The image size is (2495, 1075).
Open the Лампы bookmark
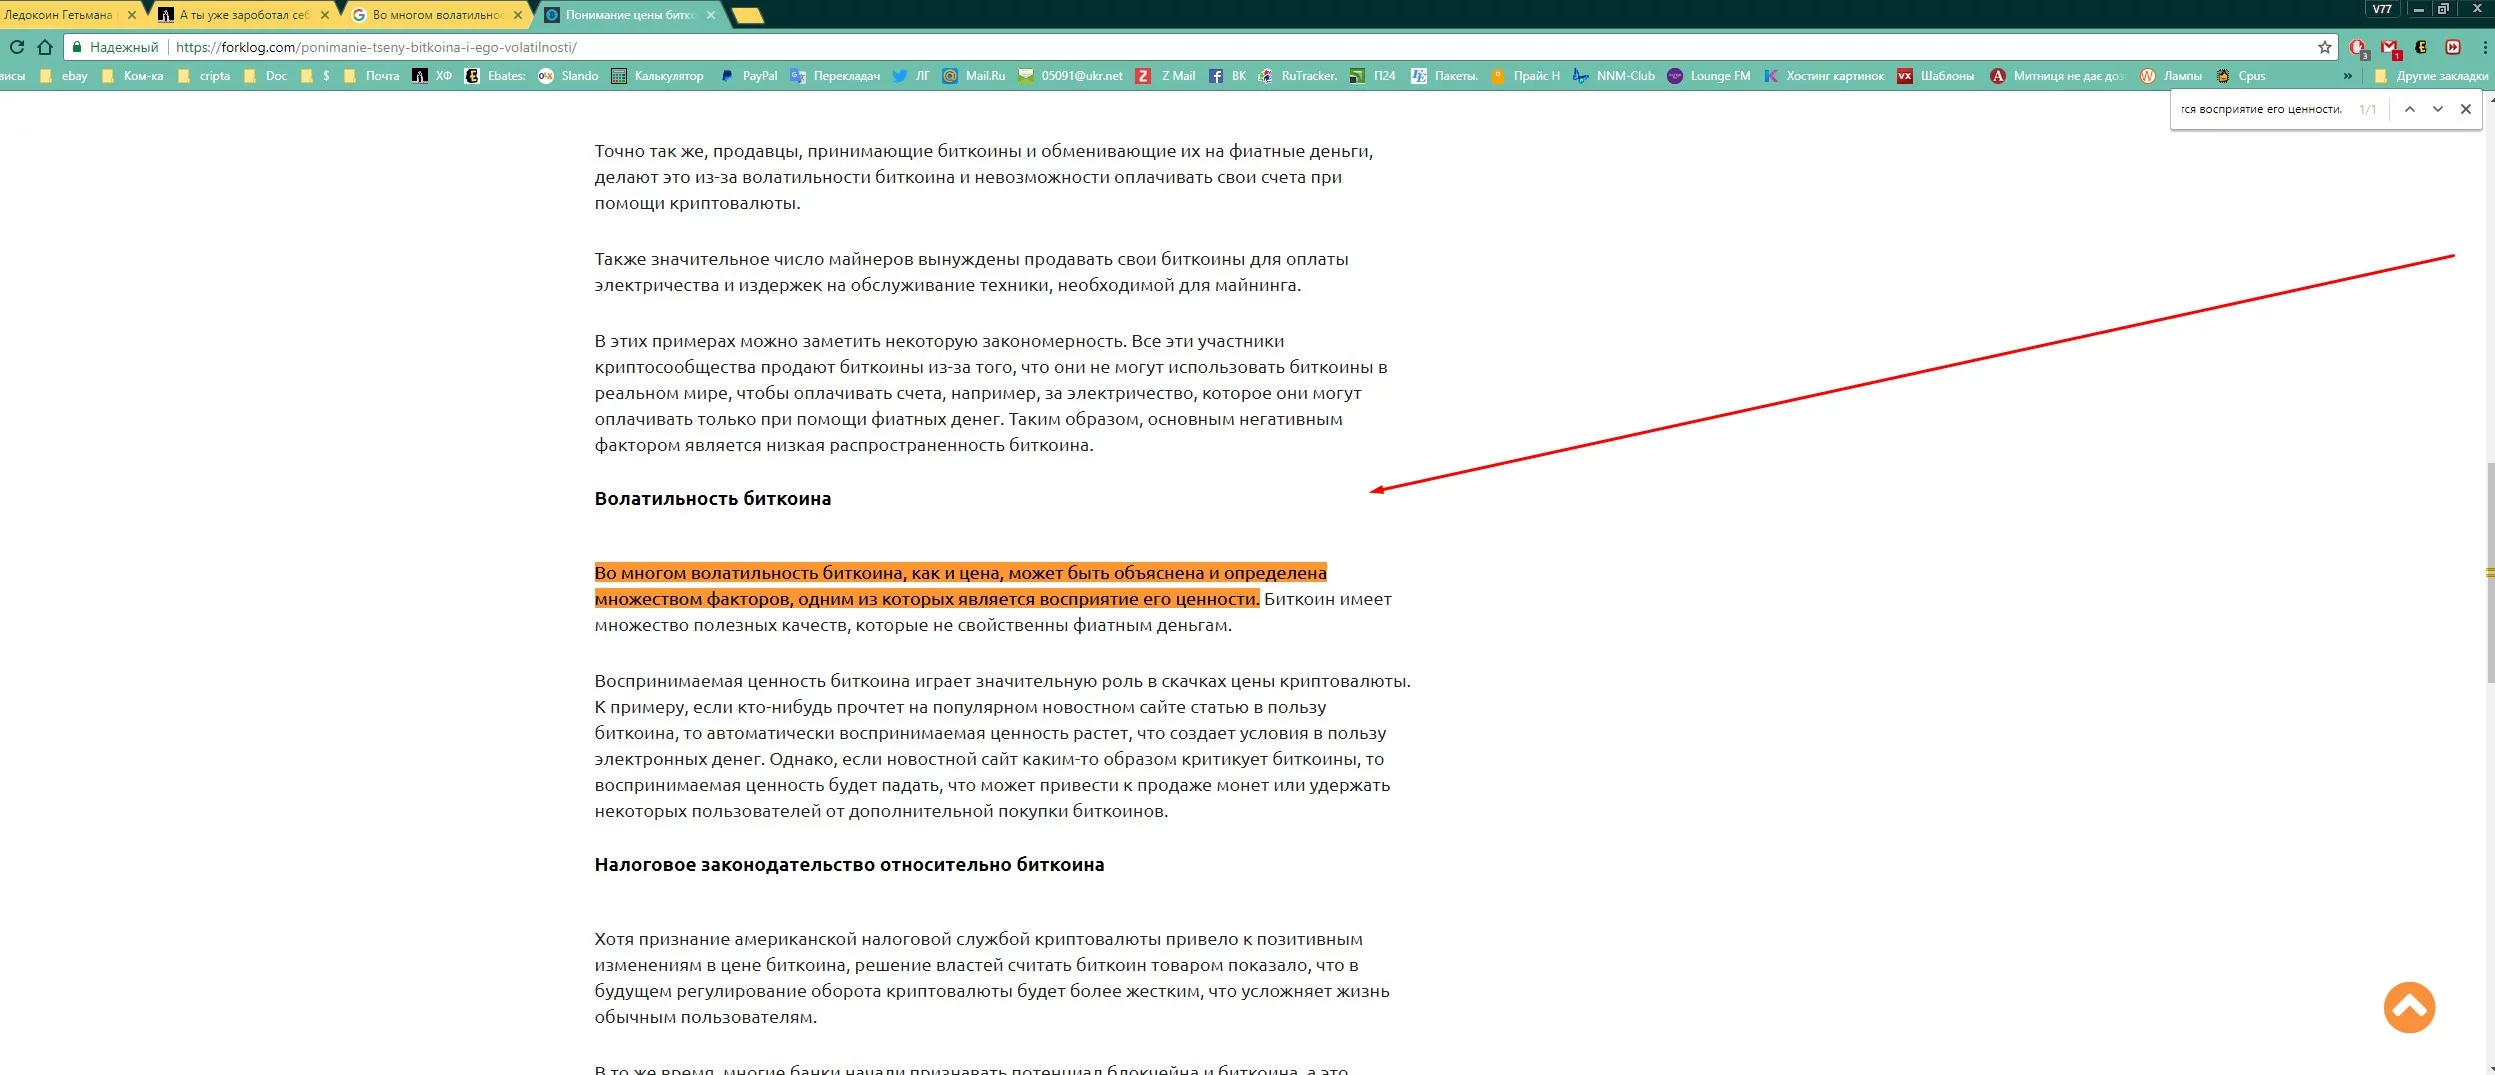[2171, 76]
